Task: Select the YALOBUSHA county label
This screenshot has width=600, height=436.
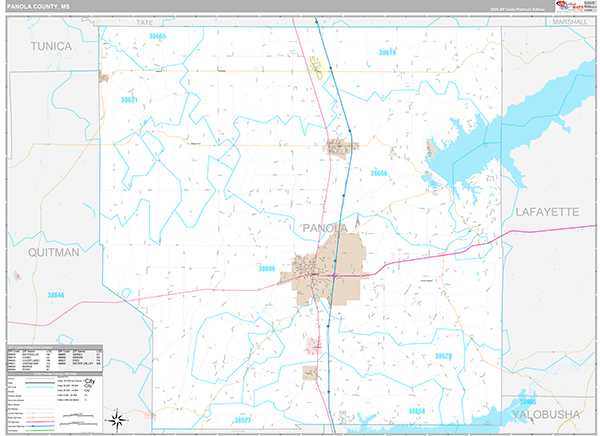Action: (x=546, y=415)
